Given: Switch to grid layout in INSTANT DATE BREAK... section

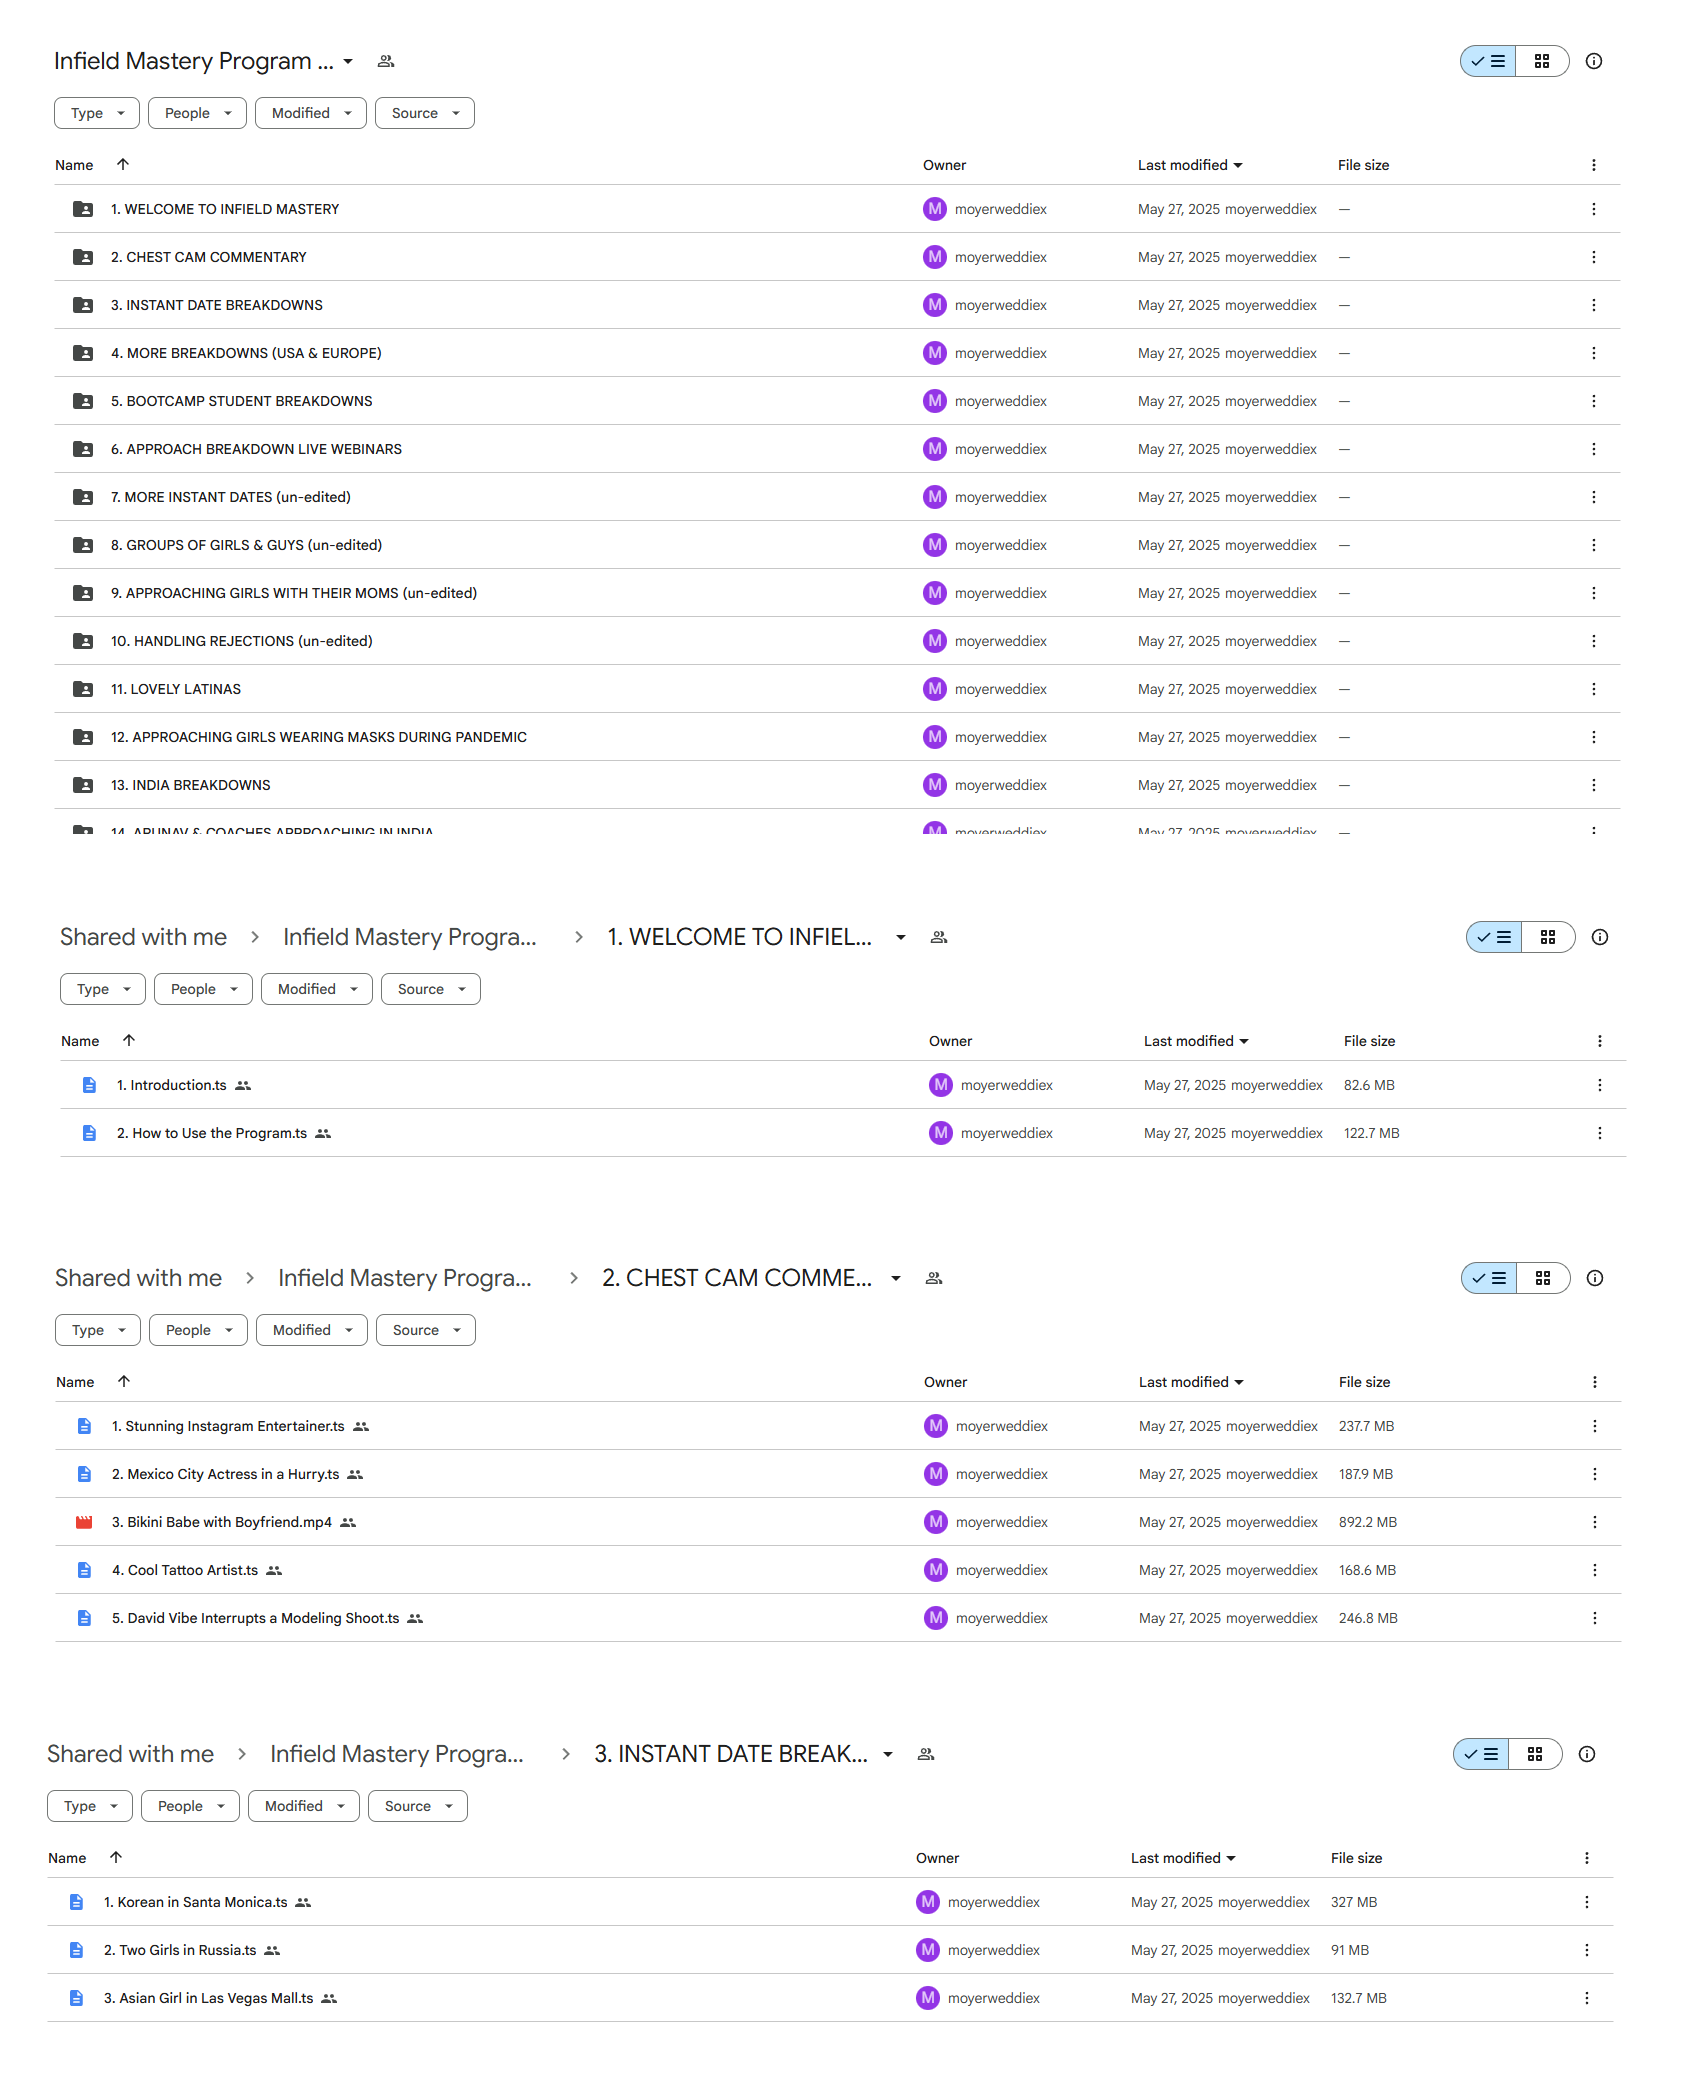Looking at the screenshot, I should click(1535, 1754).
